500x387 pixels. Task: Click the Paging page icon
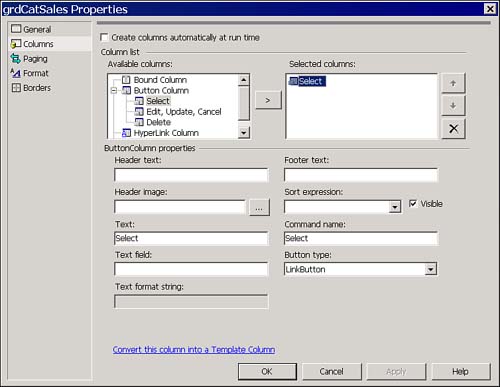click(16, 58)
